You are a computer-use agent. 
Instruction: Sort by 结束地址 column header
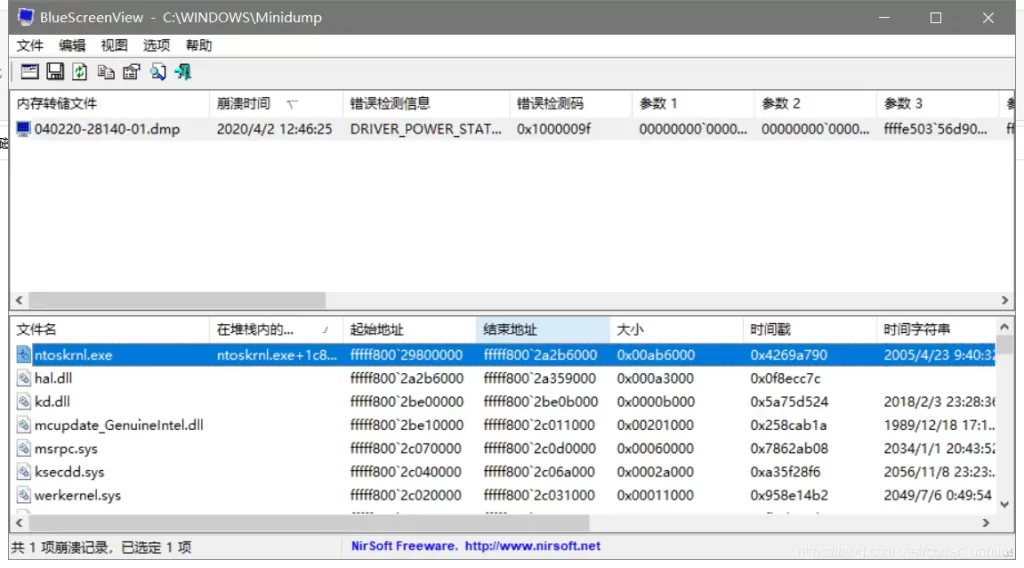(543, 330)
